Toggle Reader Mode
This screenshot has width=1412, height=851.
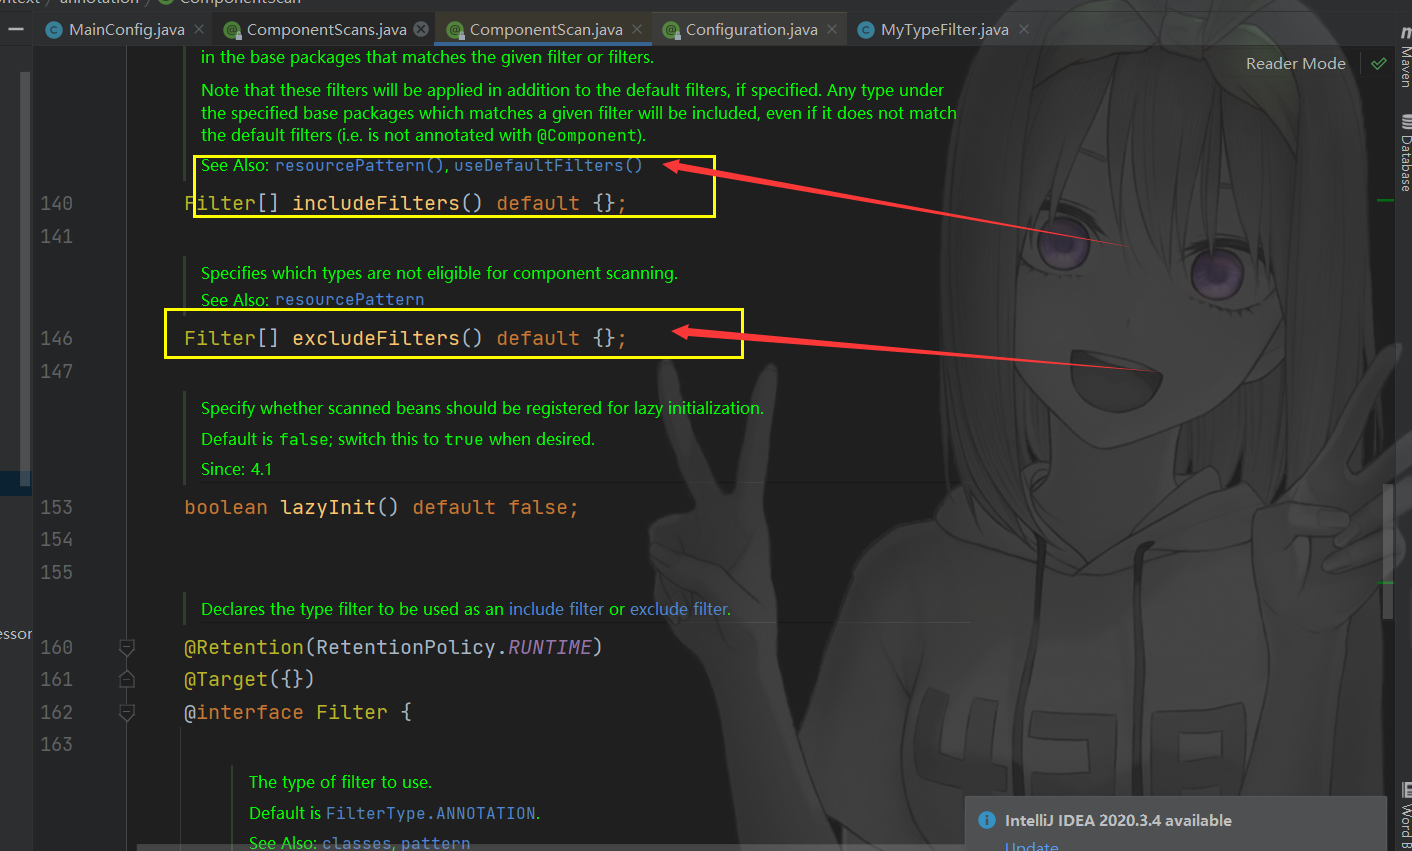pyautogui.click(x=1295, y=63)
